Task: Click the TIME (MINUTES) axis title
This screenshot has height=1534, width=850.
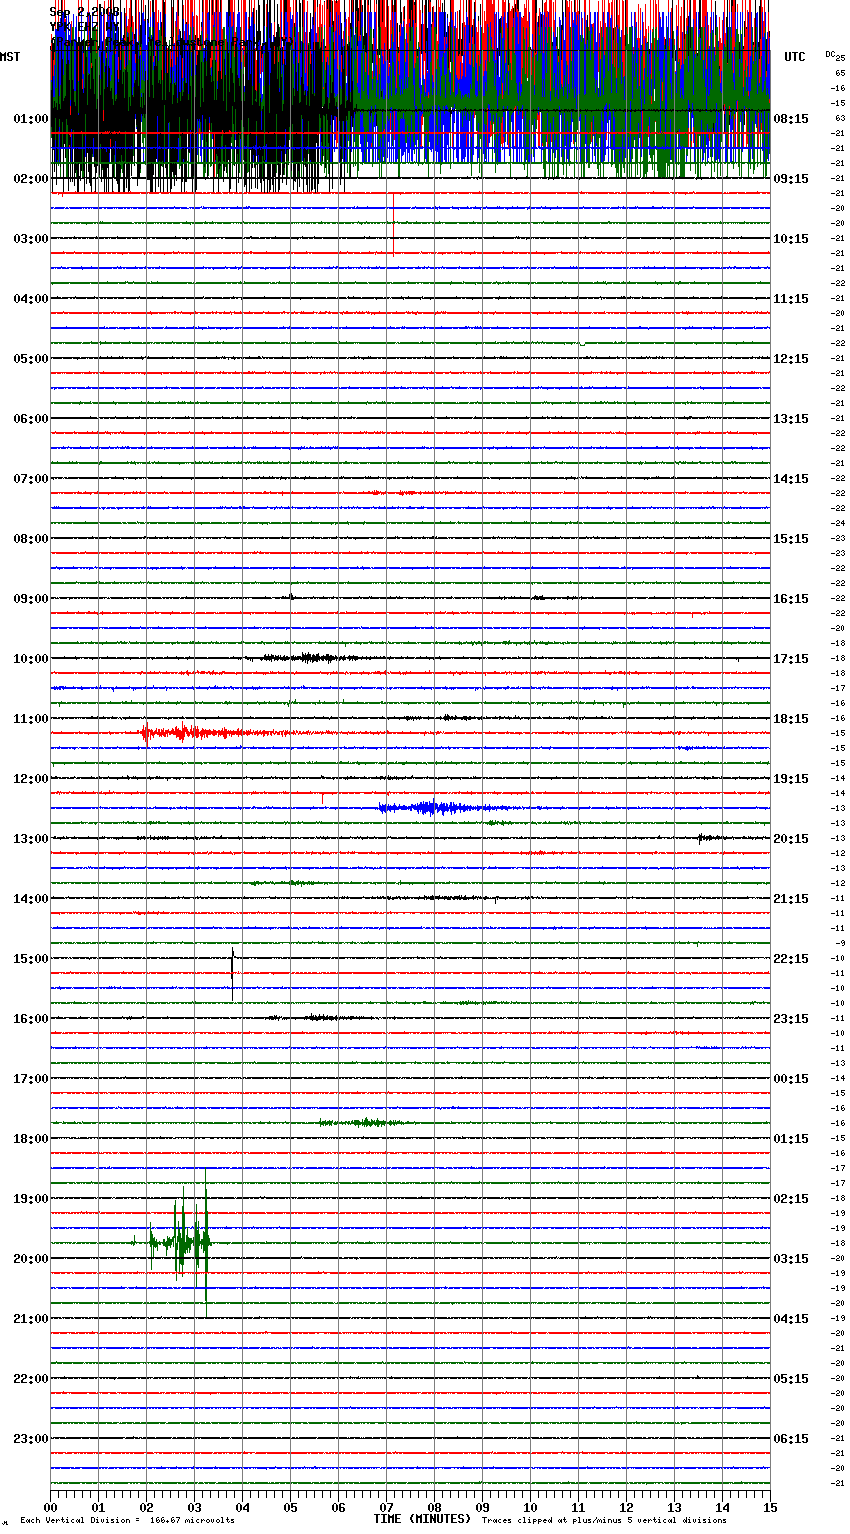Action: pos(422,1519)
